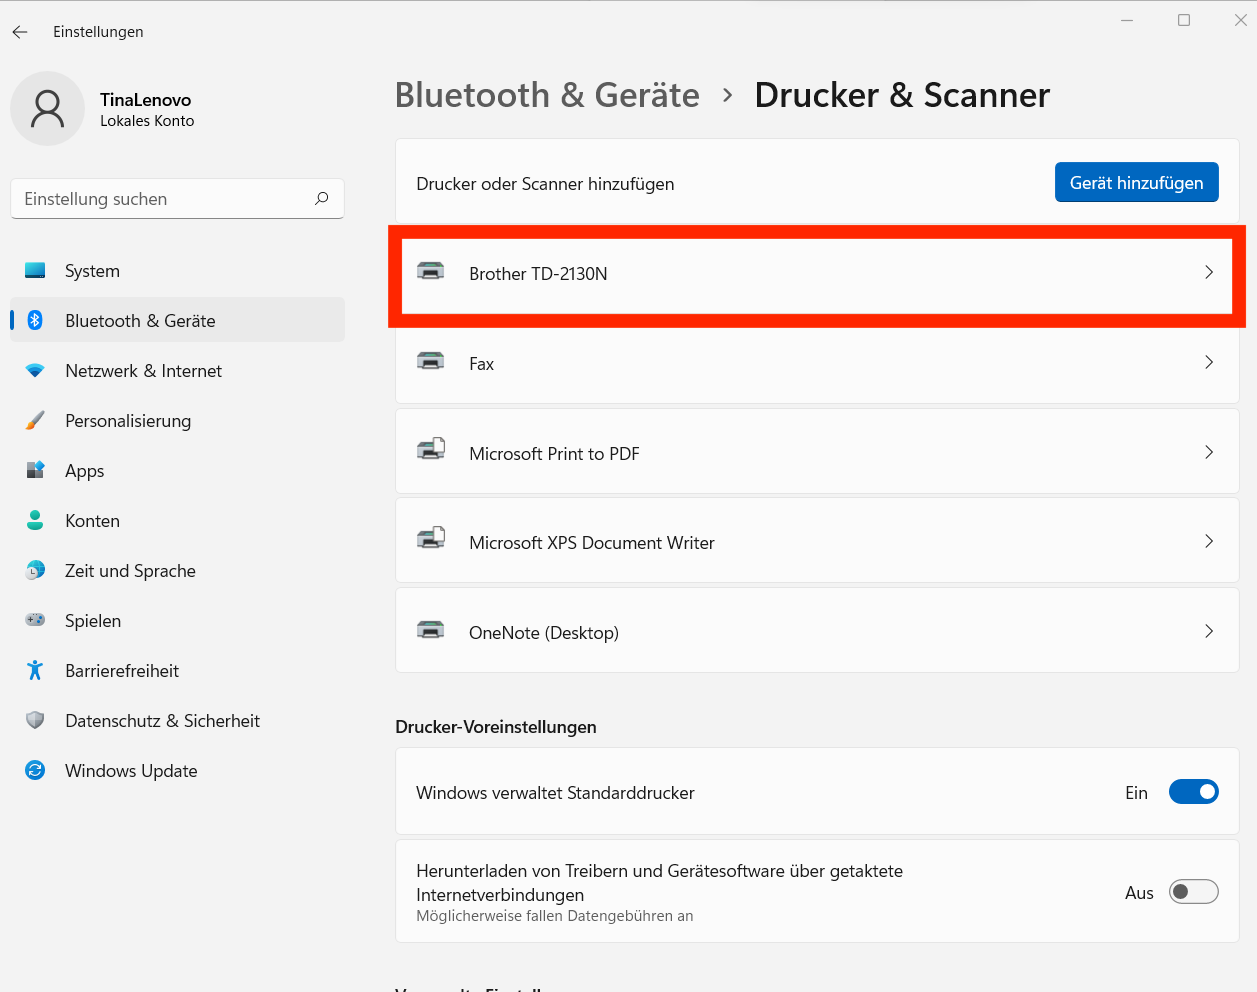Image resolution: width=1257 pixels, height=992 pixels.
Task: Open Datenschutz & Sicherheit settings
Action: [177, 721]
